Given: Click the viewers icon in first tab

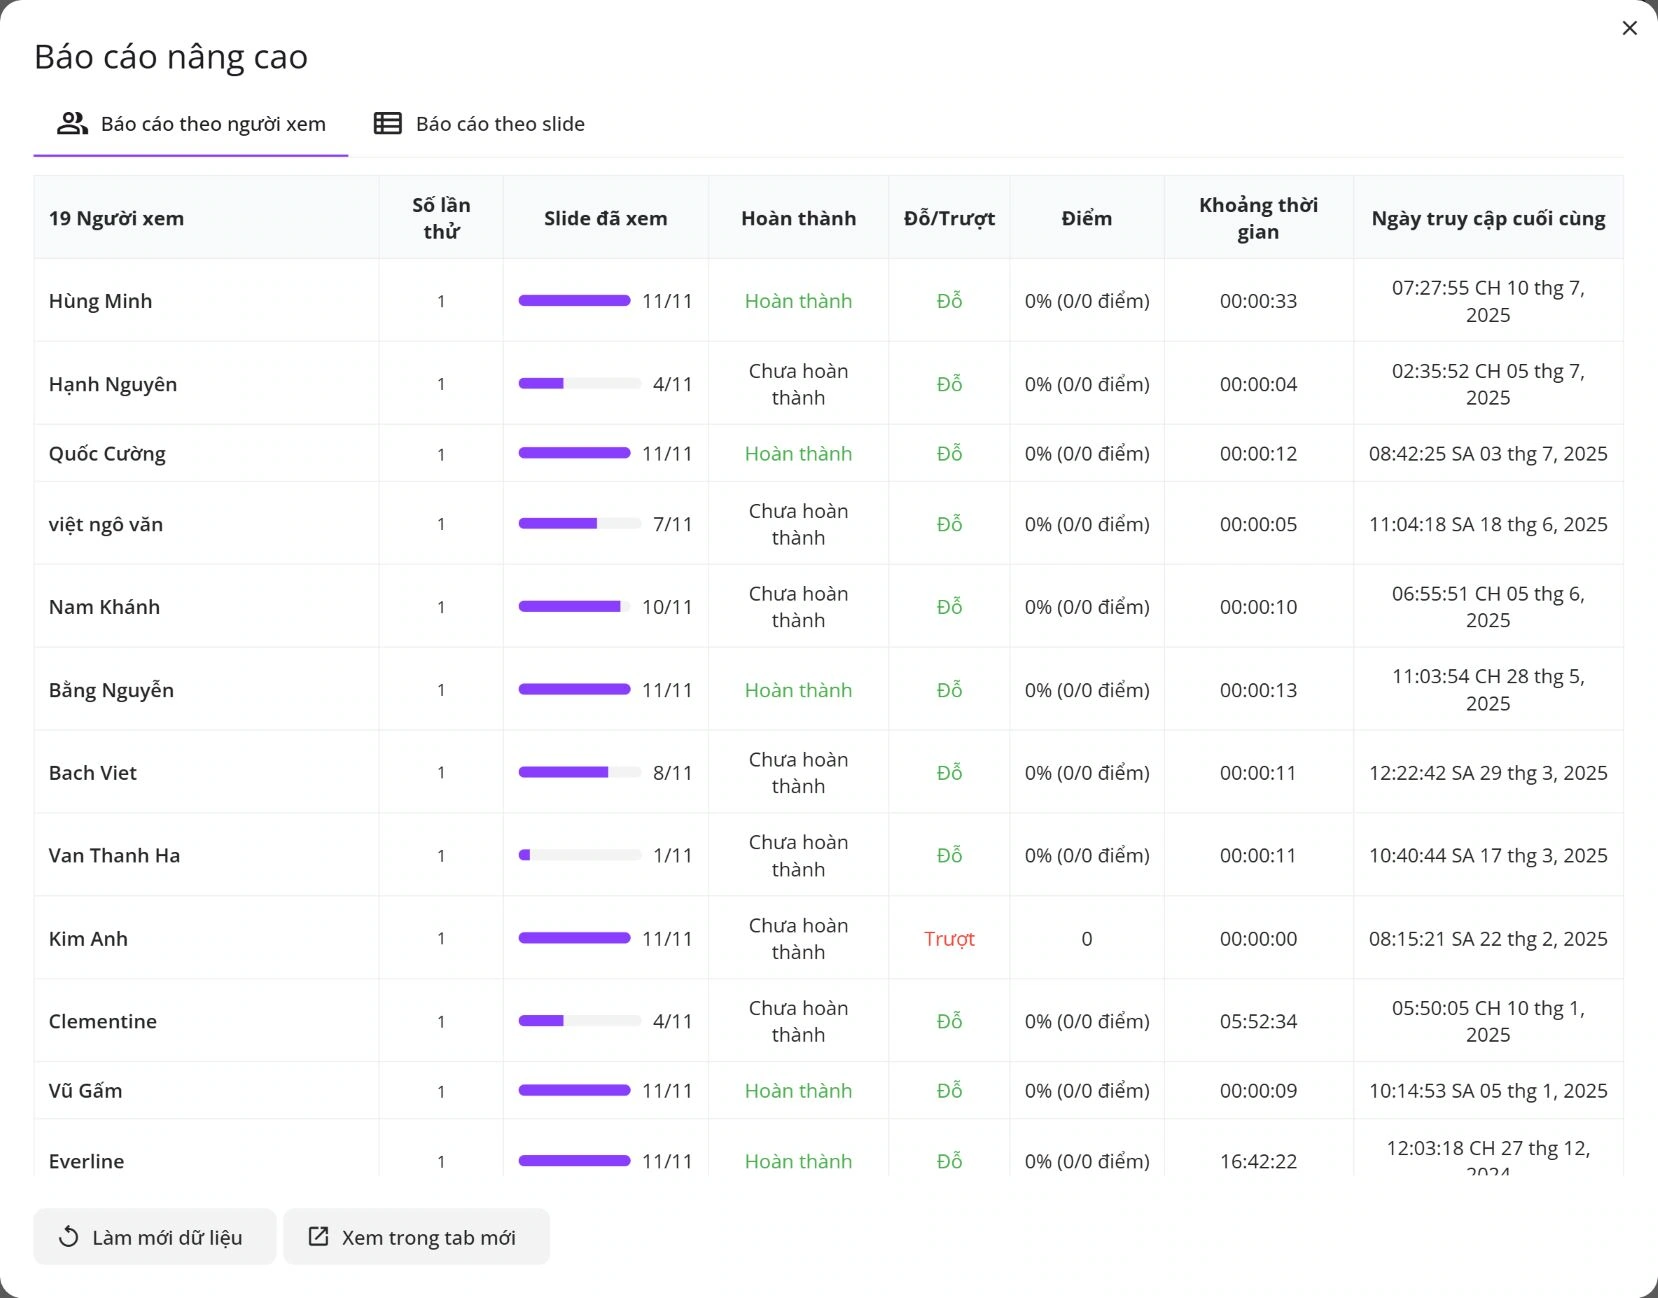Looking at the screenshot, I should [72, 123].
